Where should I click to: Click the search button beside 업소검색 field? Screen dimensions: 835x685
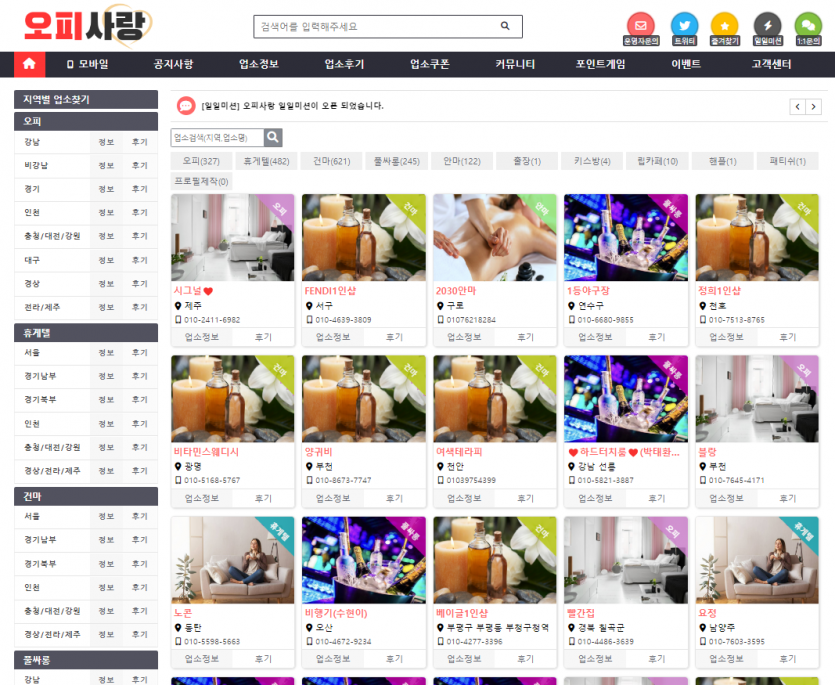[x=273, y=138]
